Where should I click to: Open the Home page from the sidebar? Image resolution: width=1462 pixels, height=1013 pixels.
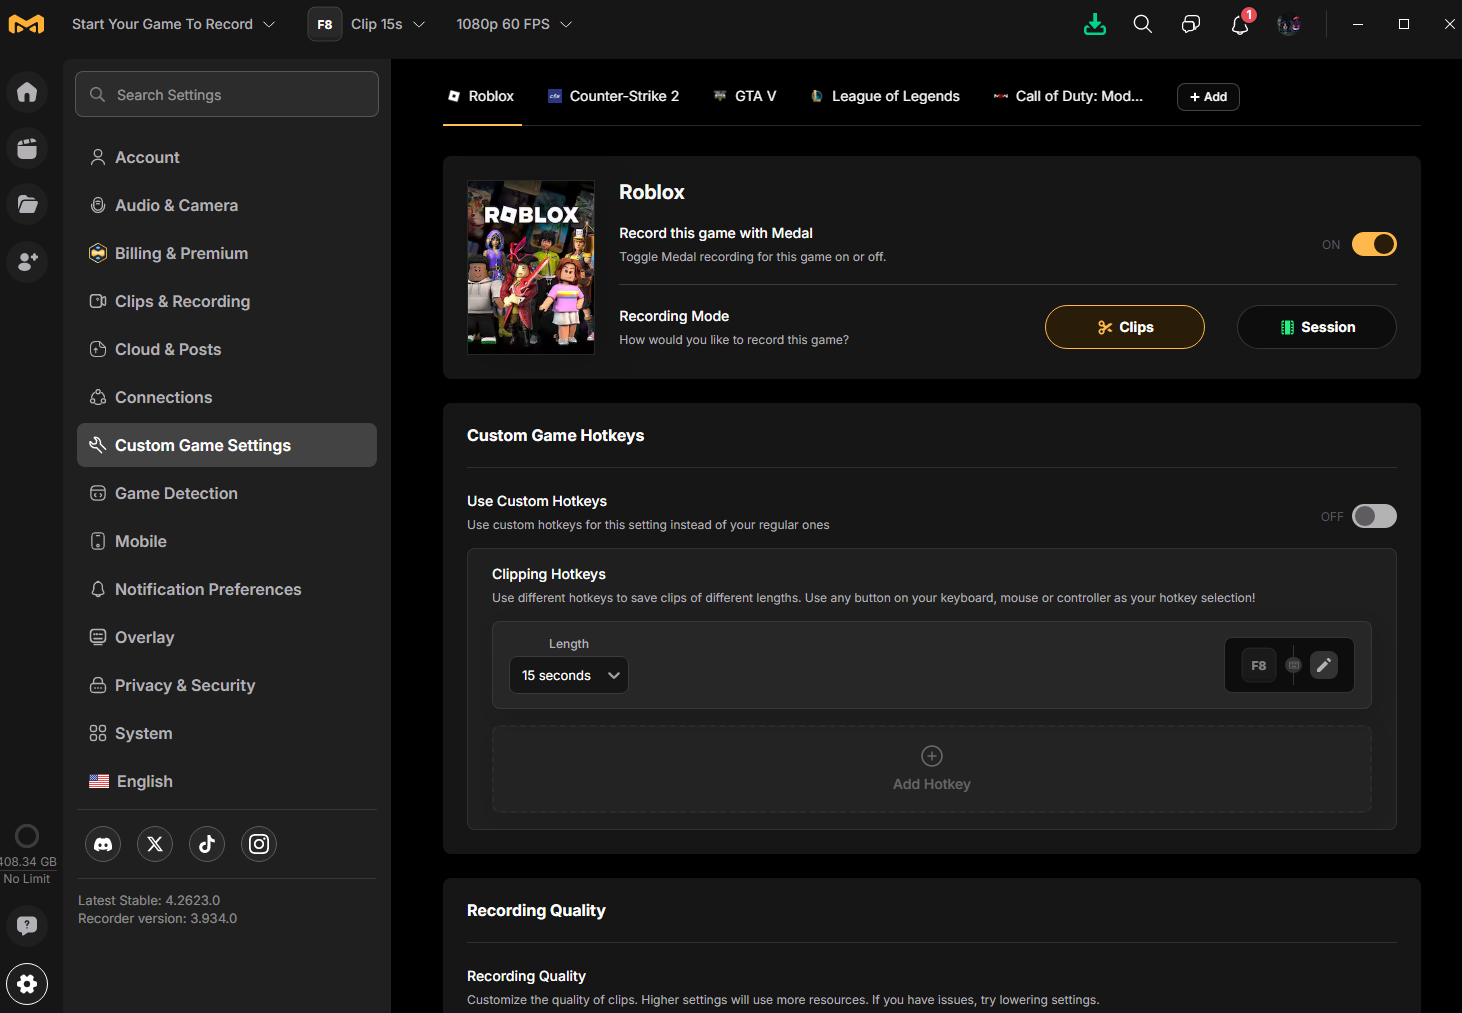click(27, 91)
